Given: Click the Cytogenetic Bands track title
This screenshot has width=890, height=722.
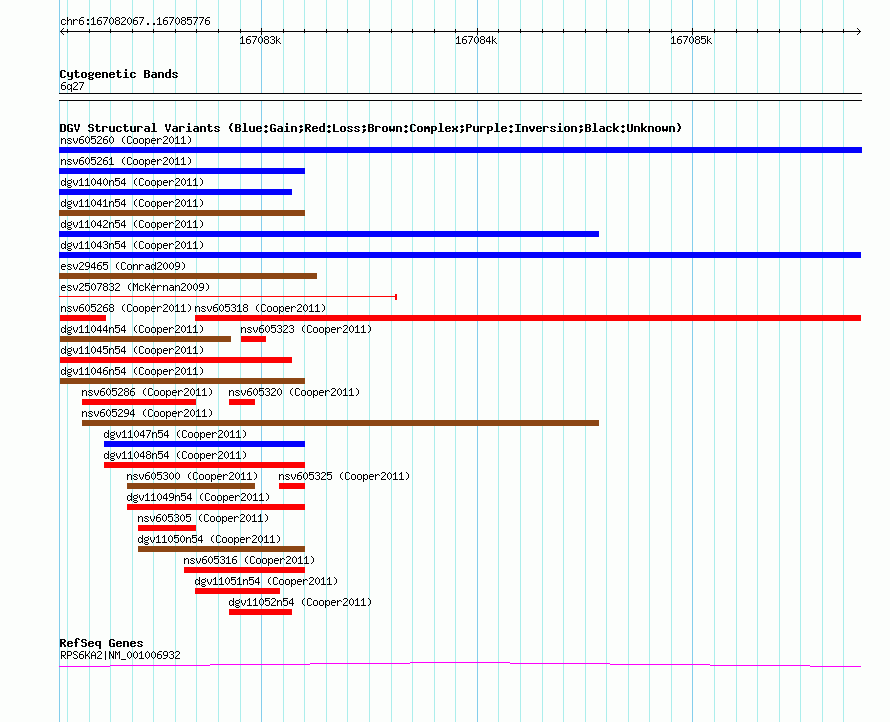Looking at the screenshot, I should click(119, 74).
